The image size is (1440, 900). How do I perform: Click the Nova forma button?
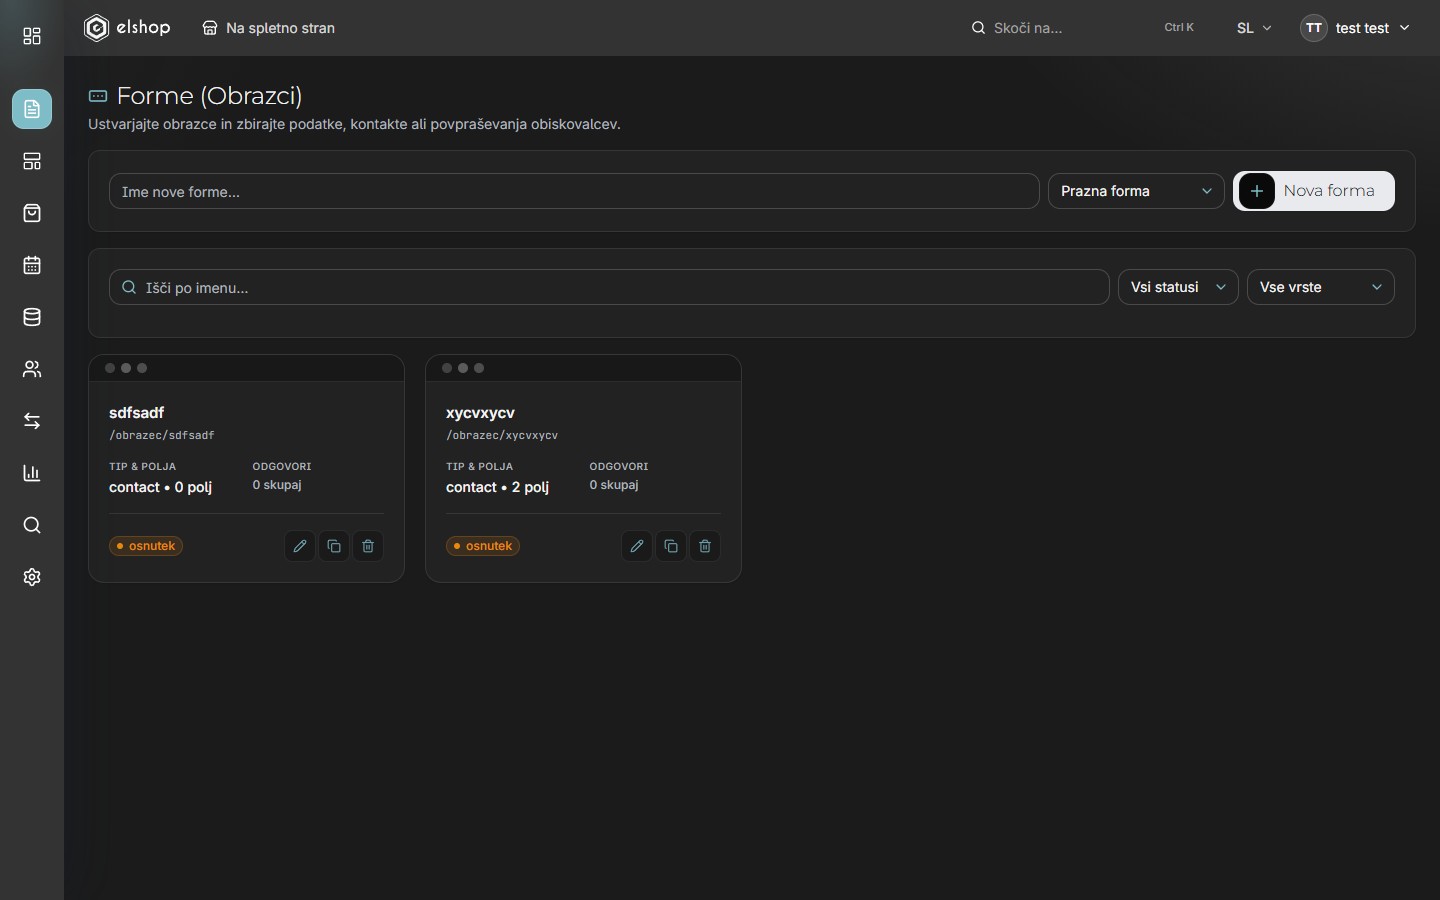(x=1314, y=191)
